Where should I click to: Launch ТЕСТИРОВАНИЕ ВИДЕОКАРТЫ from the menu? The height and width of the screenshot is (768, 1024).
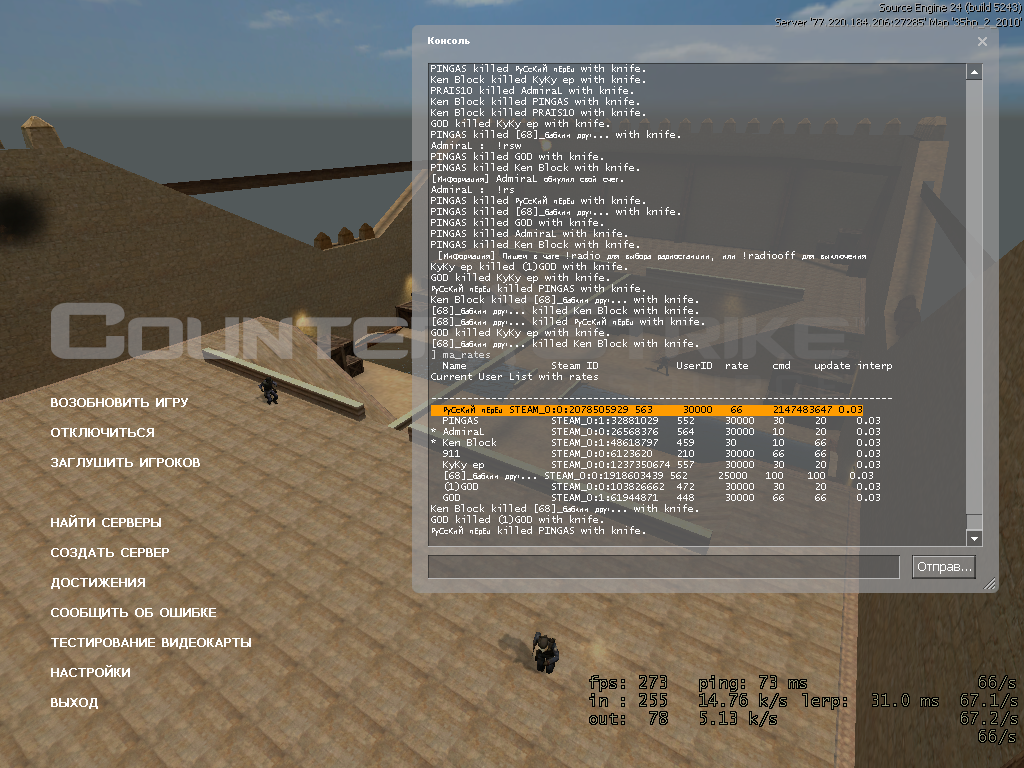coord(151,643)
